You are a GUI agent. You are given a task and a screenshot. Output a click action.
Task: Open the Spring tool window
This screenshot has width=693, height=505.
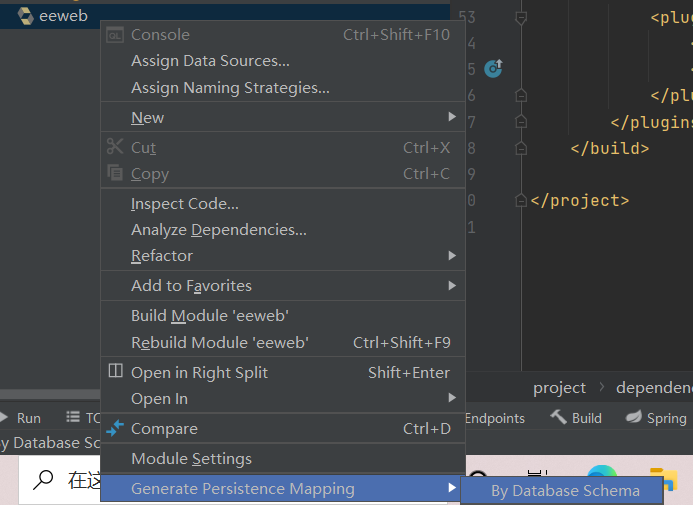pos(656,418)
